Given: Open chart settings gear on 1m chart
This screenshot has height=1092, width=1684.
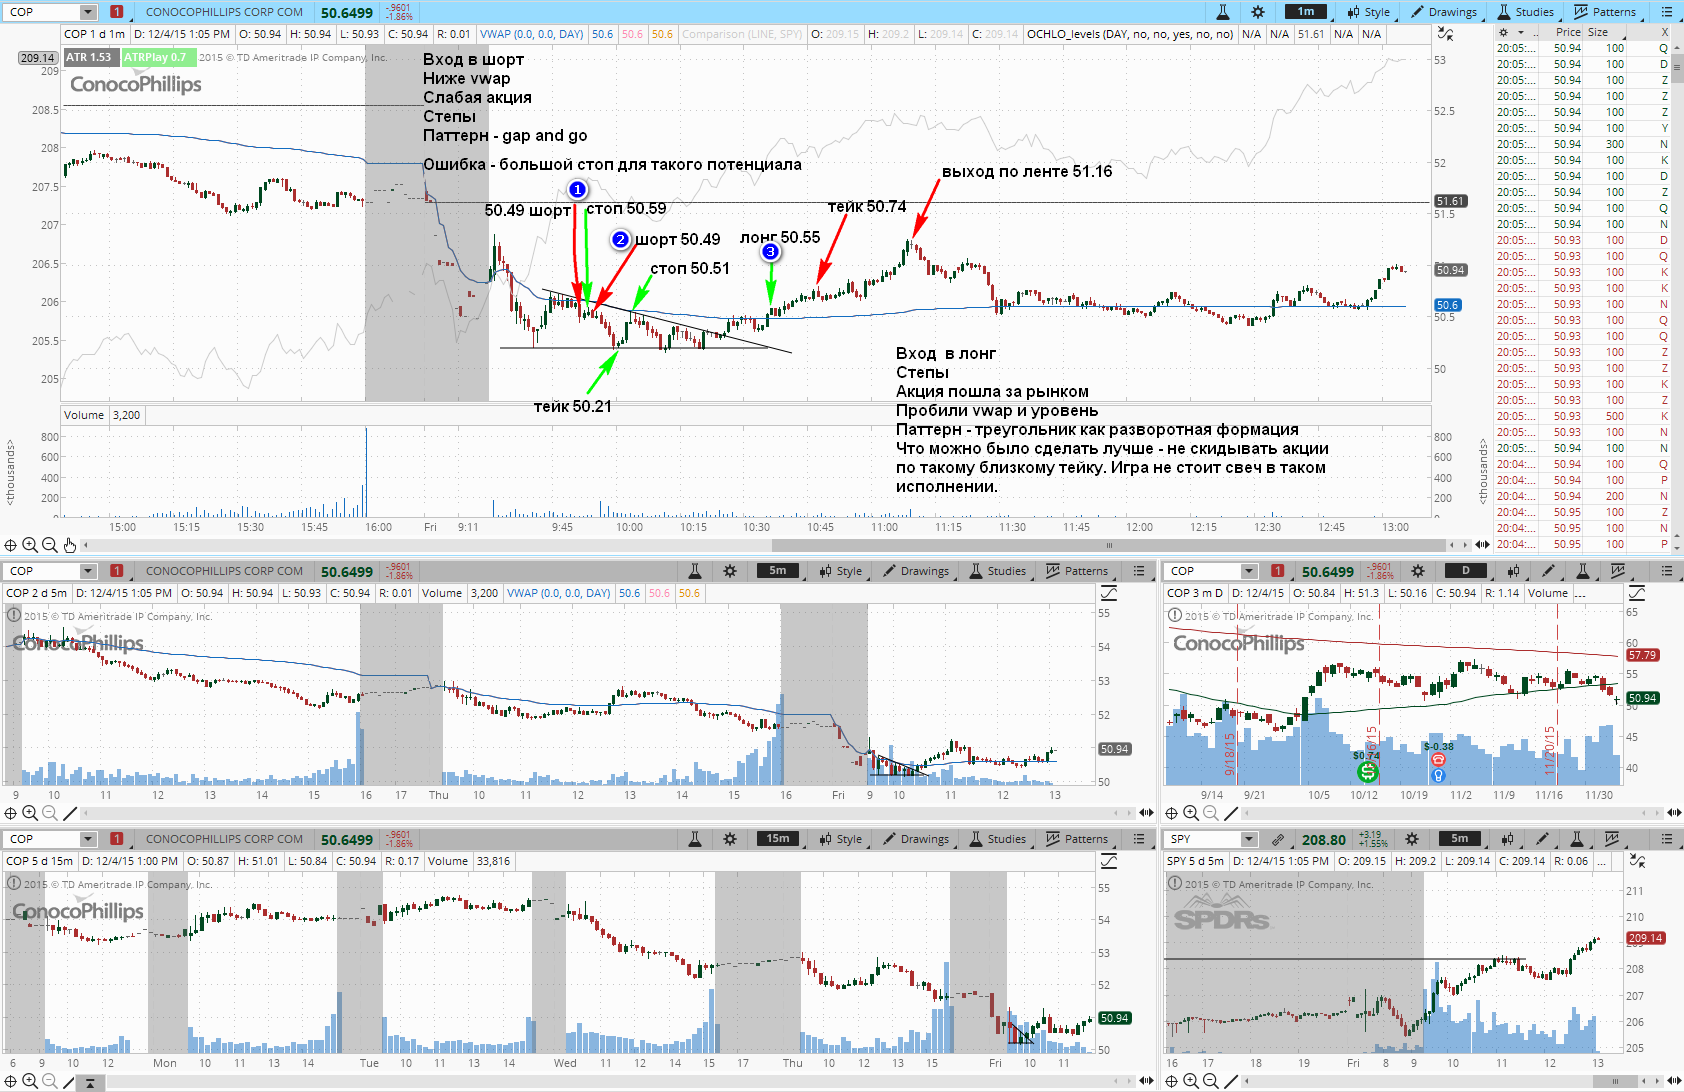Looking at the screenshot, I should (x=1258, y=12).
